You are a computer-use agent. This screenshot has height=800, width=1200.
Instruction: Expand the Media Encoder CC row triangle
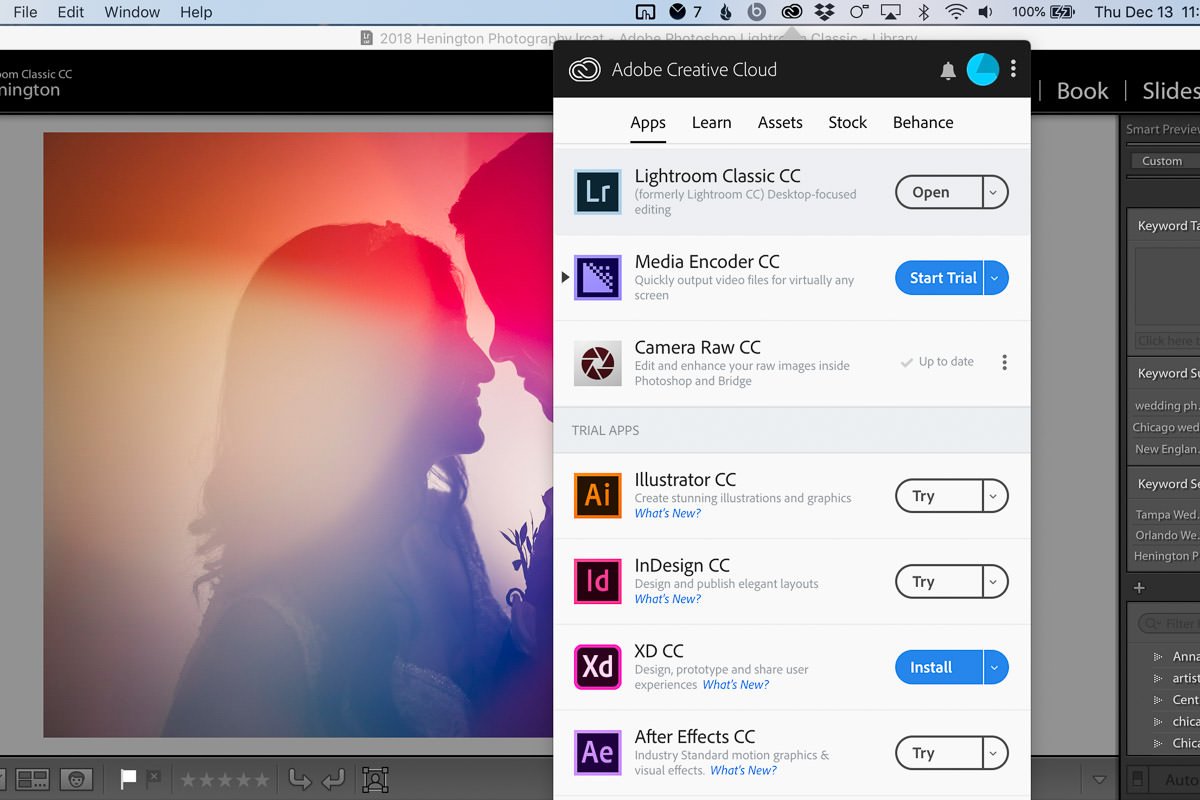pyautogui.click(x=565, y=277)
